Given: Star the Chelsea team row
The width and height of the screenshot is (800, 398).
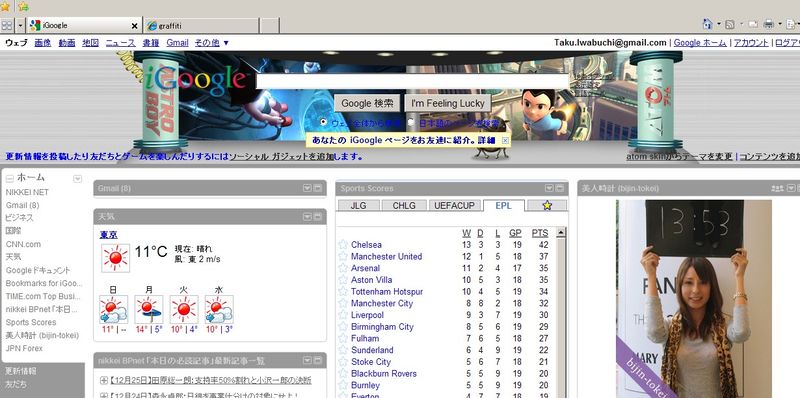Looking at the screenshot, I should coord(343,244).
